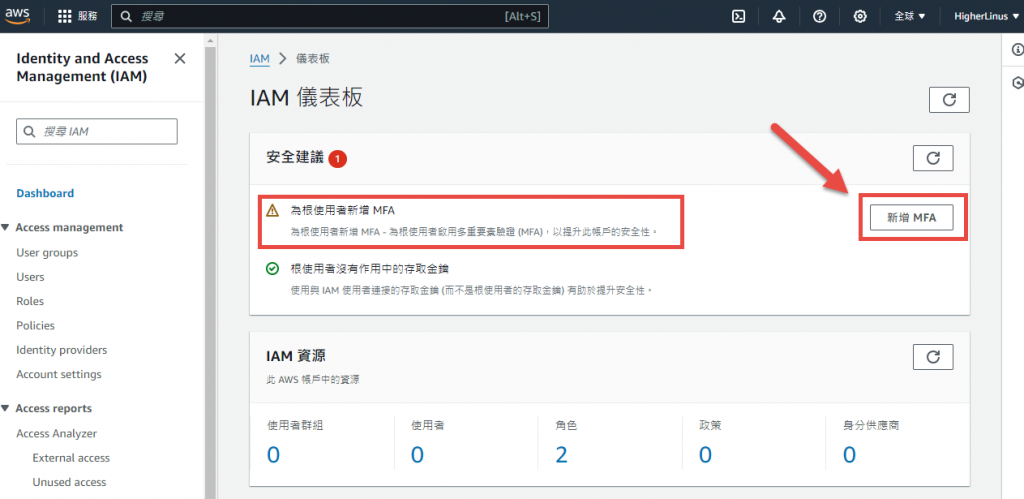Viewport: 1024px width, 499px height.
Task: Open the CloudShell terminal icon
Action: (739, 16)
